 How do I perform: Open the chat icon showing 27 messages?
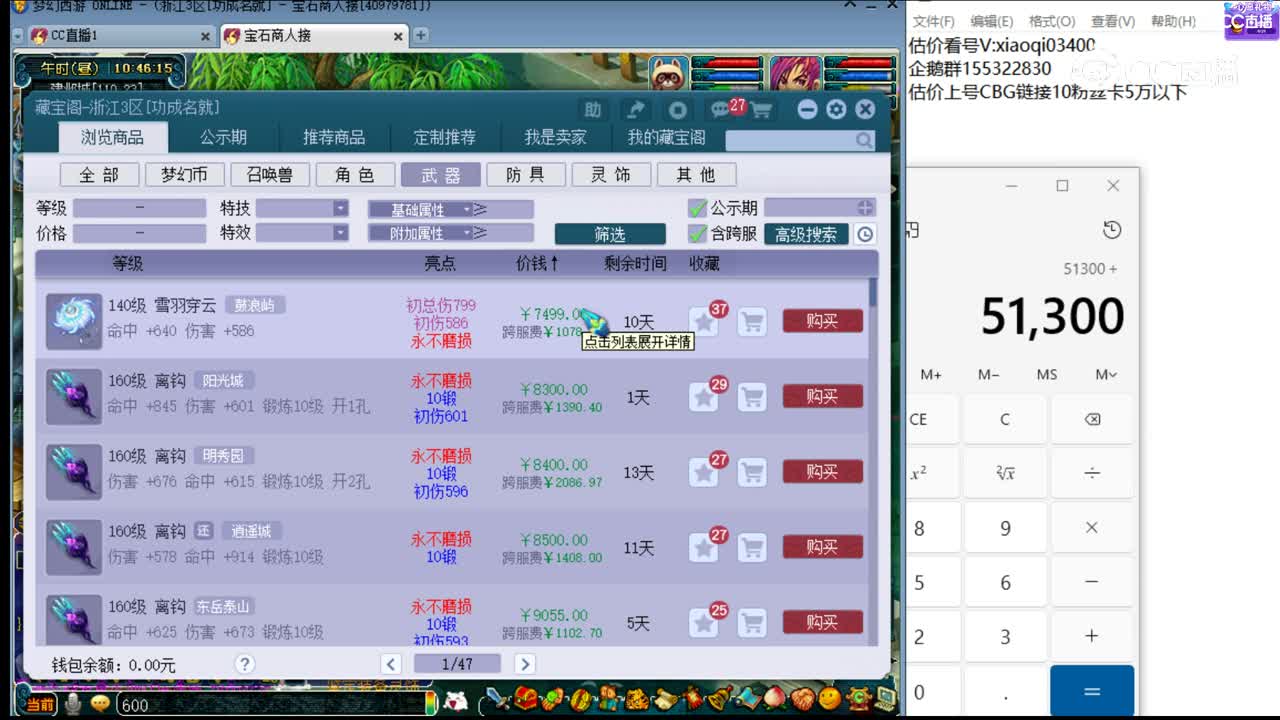point(718,110)
